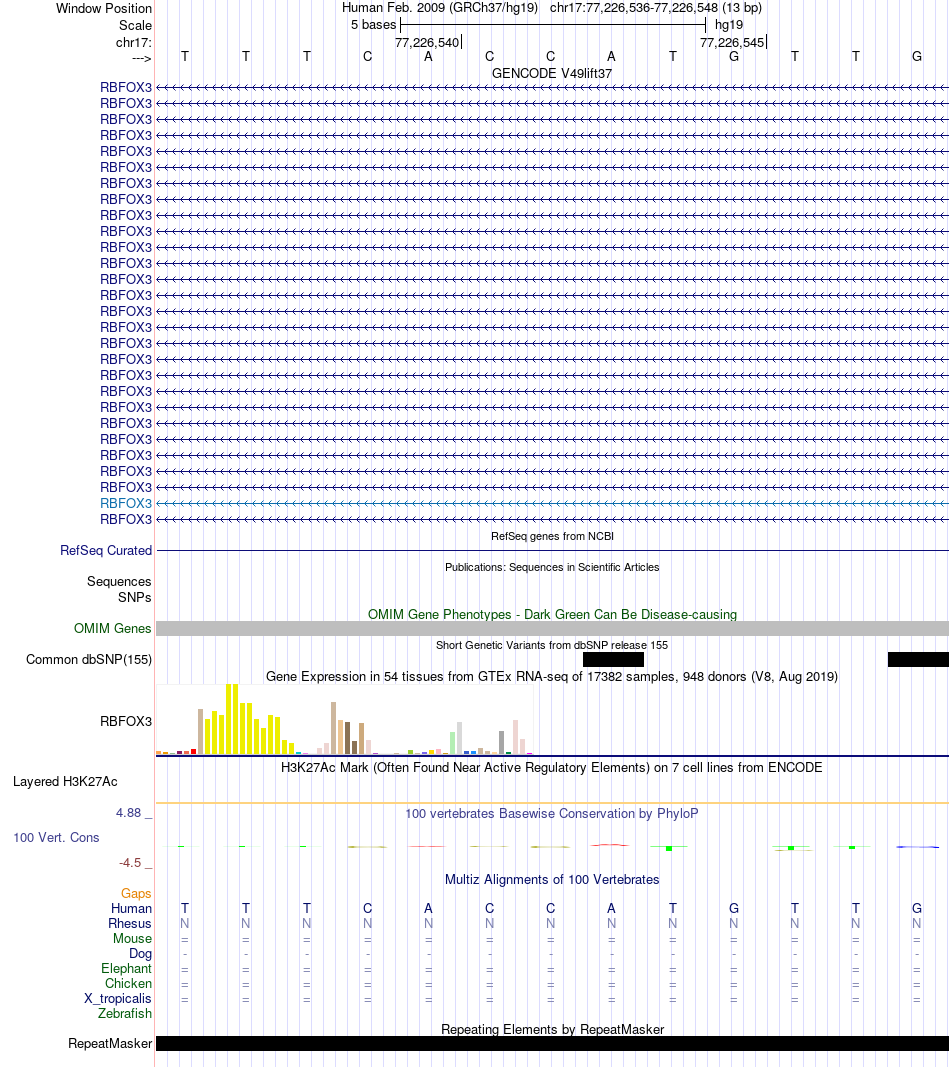Click the tallest yellow GTEx expression bars

tap(232, 719)
